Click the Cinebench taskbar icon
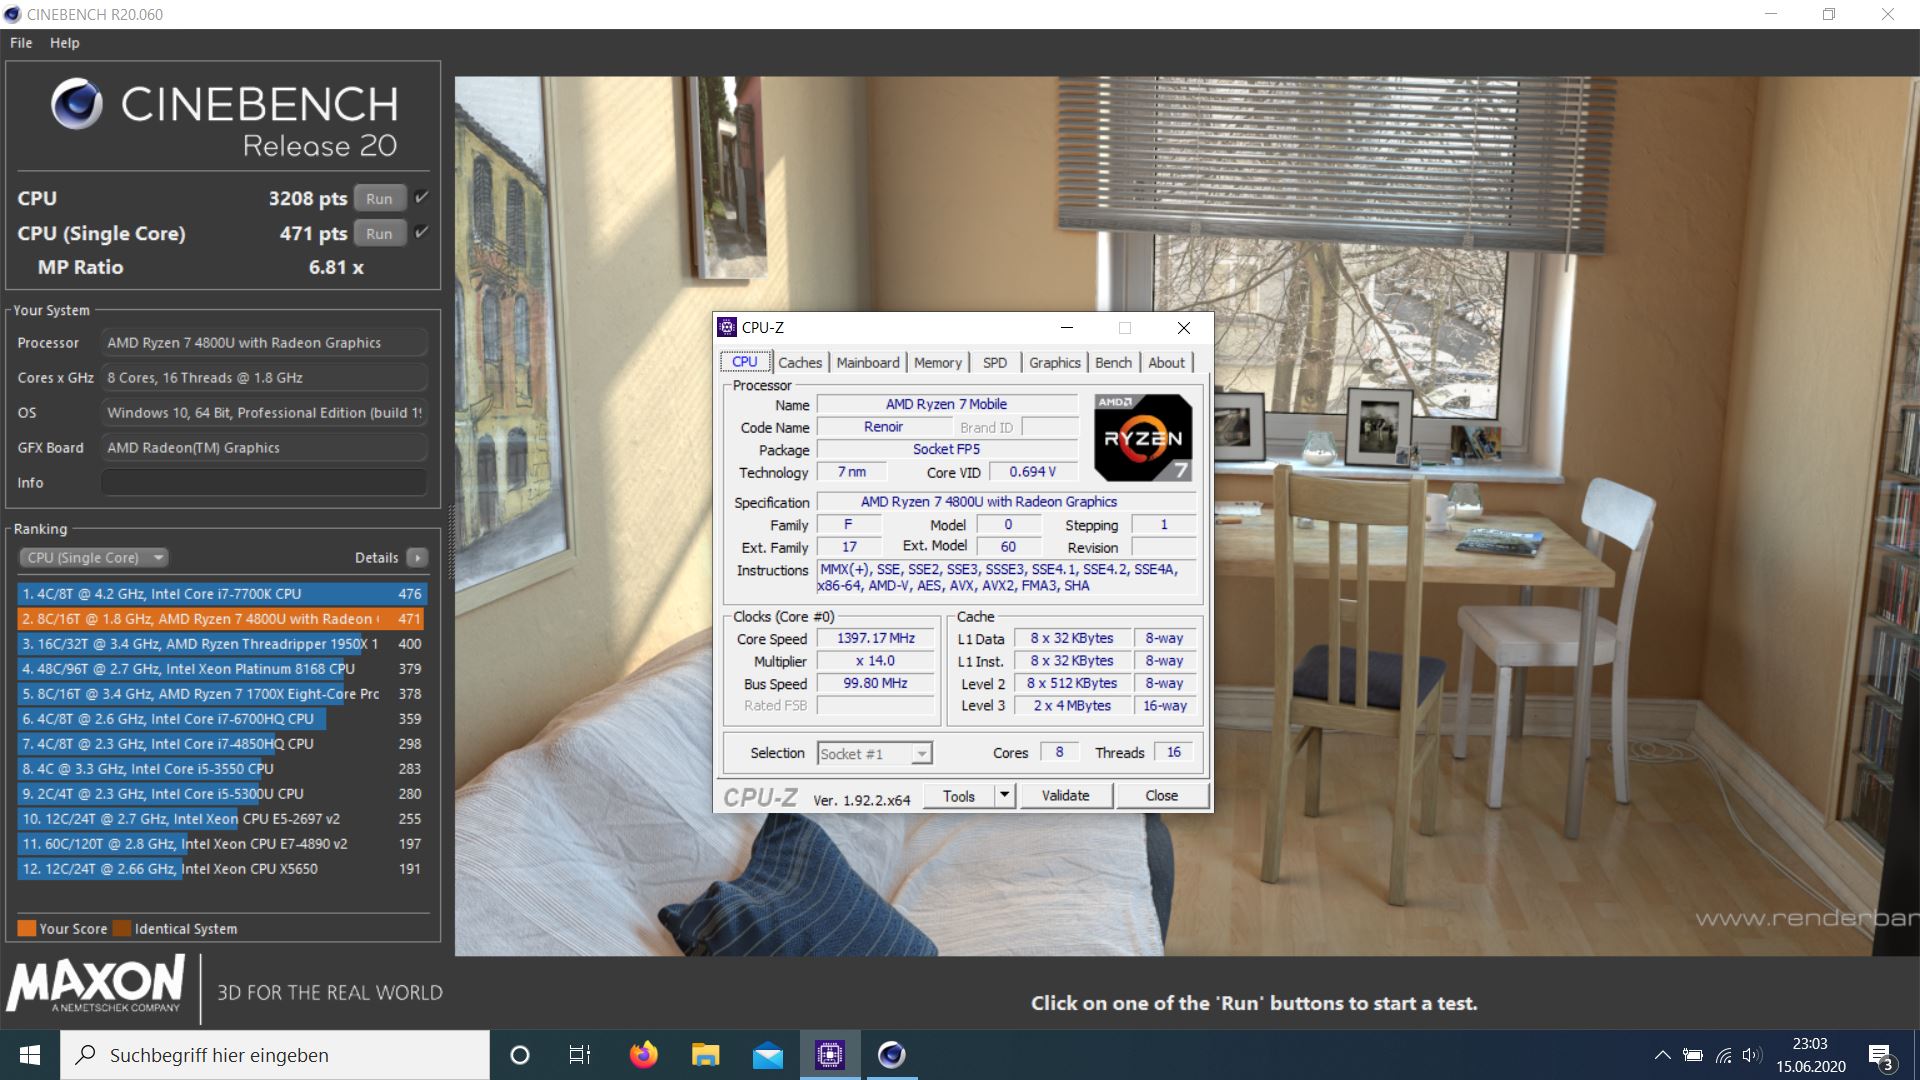1920x1080 pixels. coord(891,1055)
